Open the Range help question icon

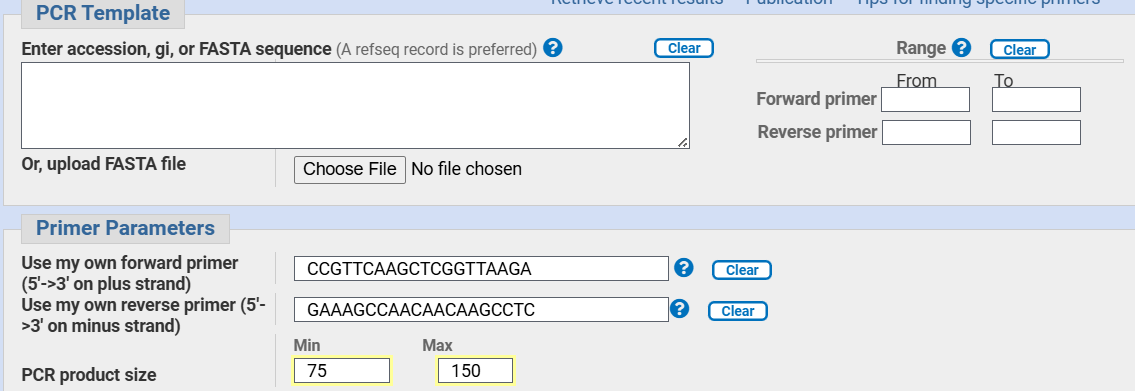[x=961, y=49]
